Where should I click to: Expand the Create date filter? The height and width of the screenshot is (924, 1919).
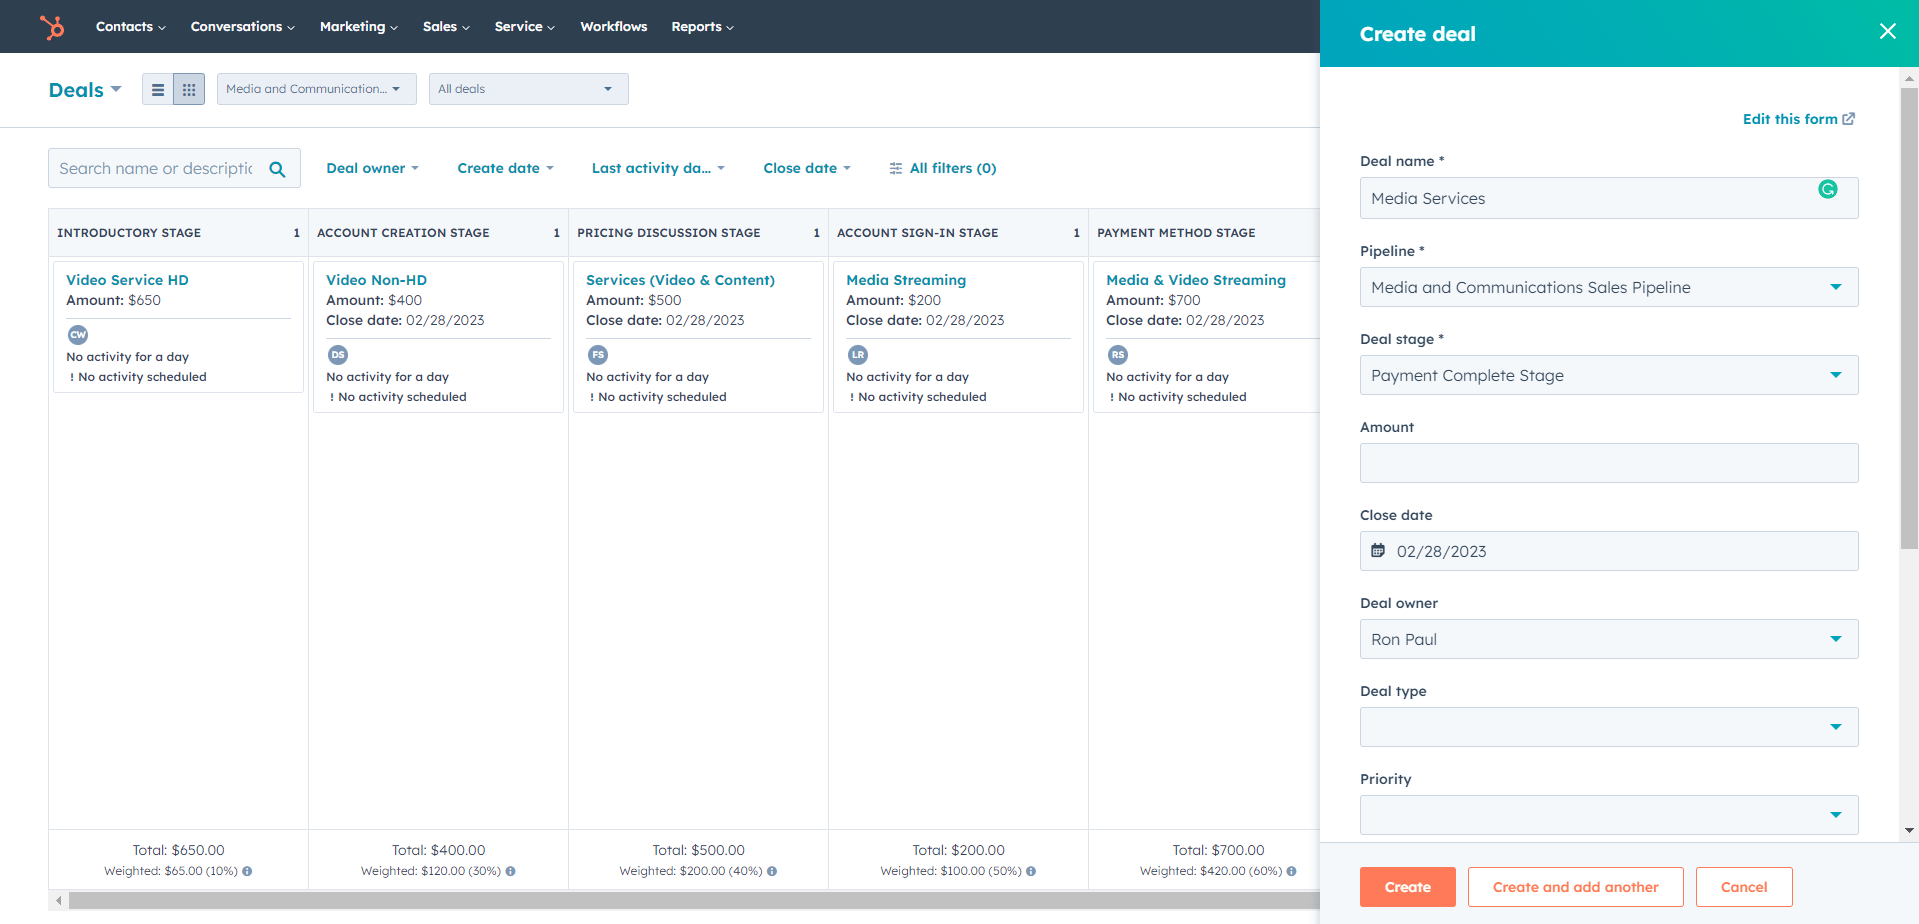click(505, 168)
